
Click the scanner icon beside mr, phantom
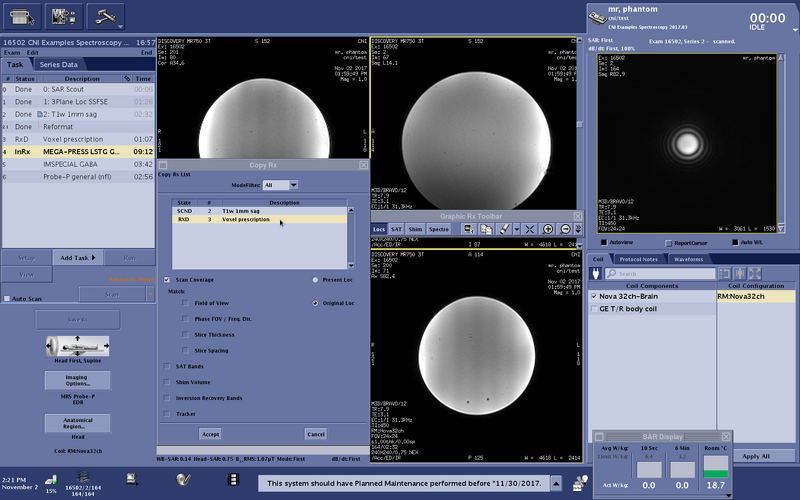pos(597,18)
